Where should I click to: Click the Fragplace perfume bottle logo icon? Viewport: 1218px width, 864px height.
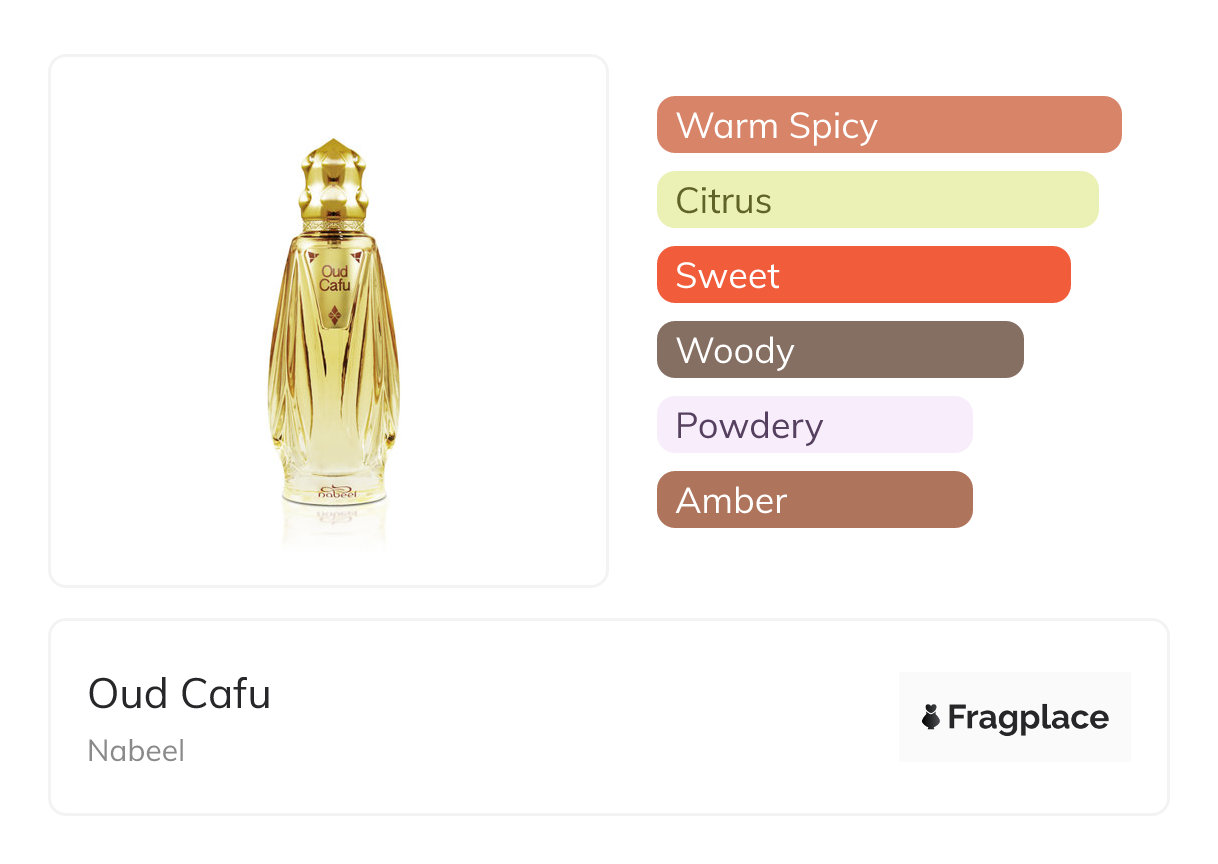(931, 717)
